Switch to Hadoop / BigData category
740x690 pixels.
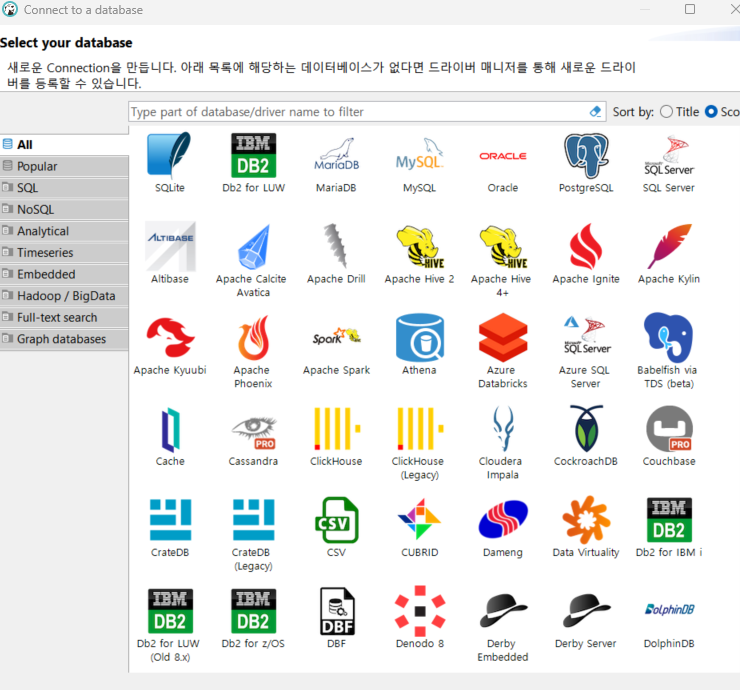(x=64, y=296)
